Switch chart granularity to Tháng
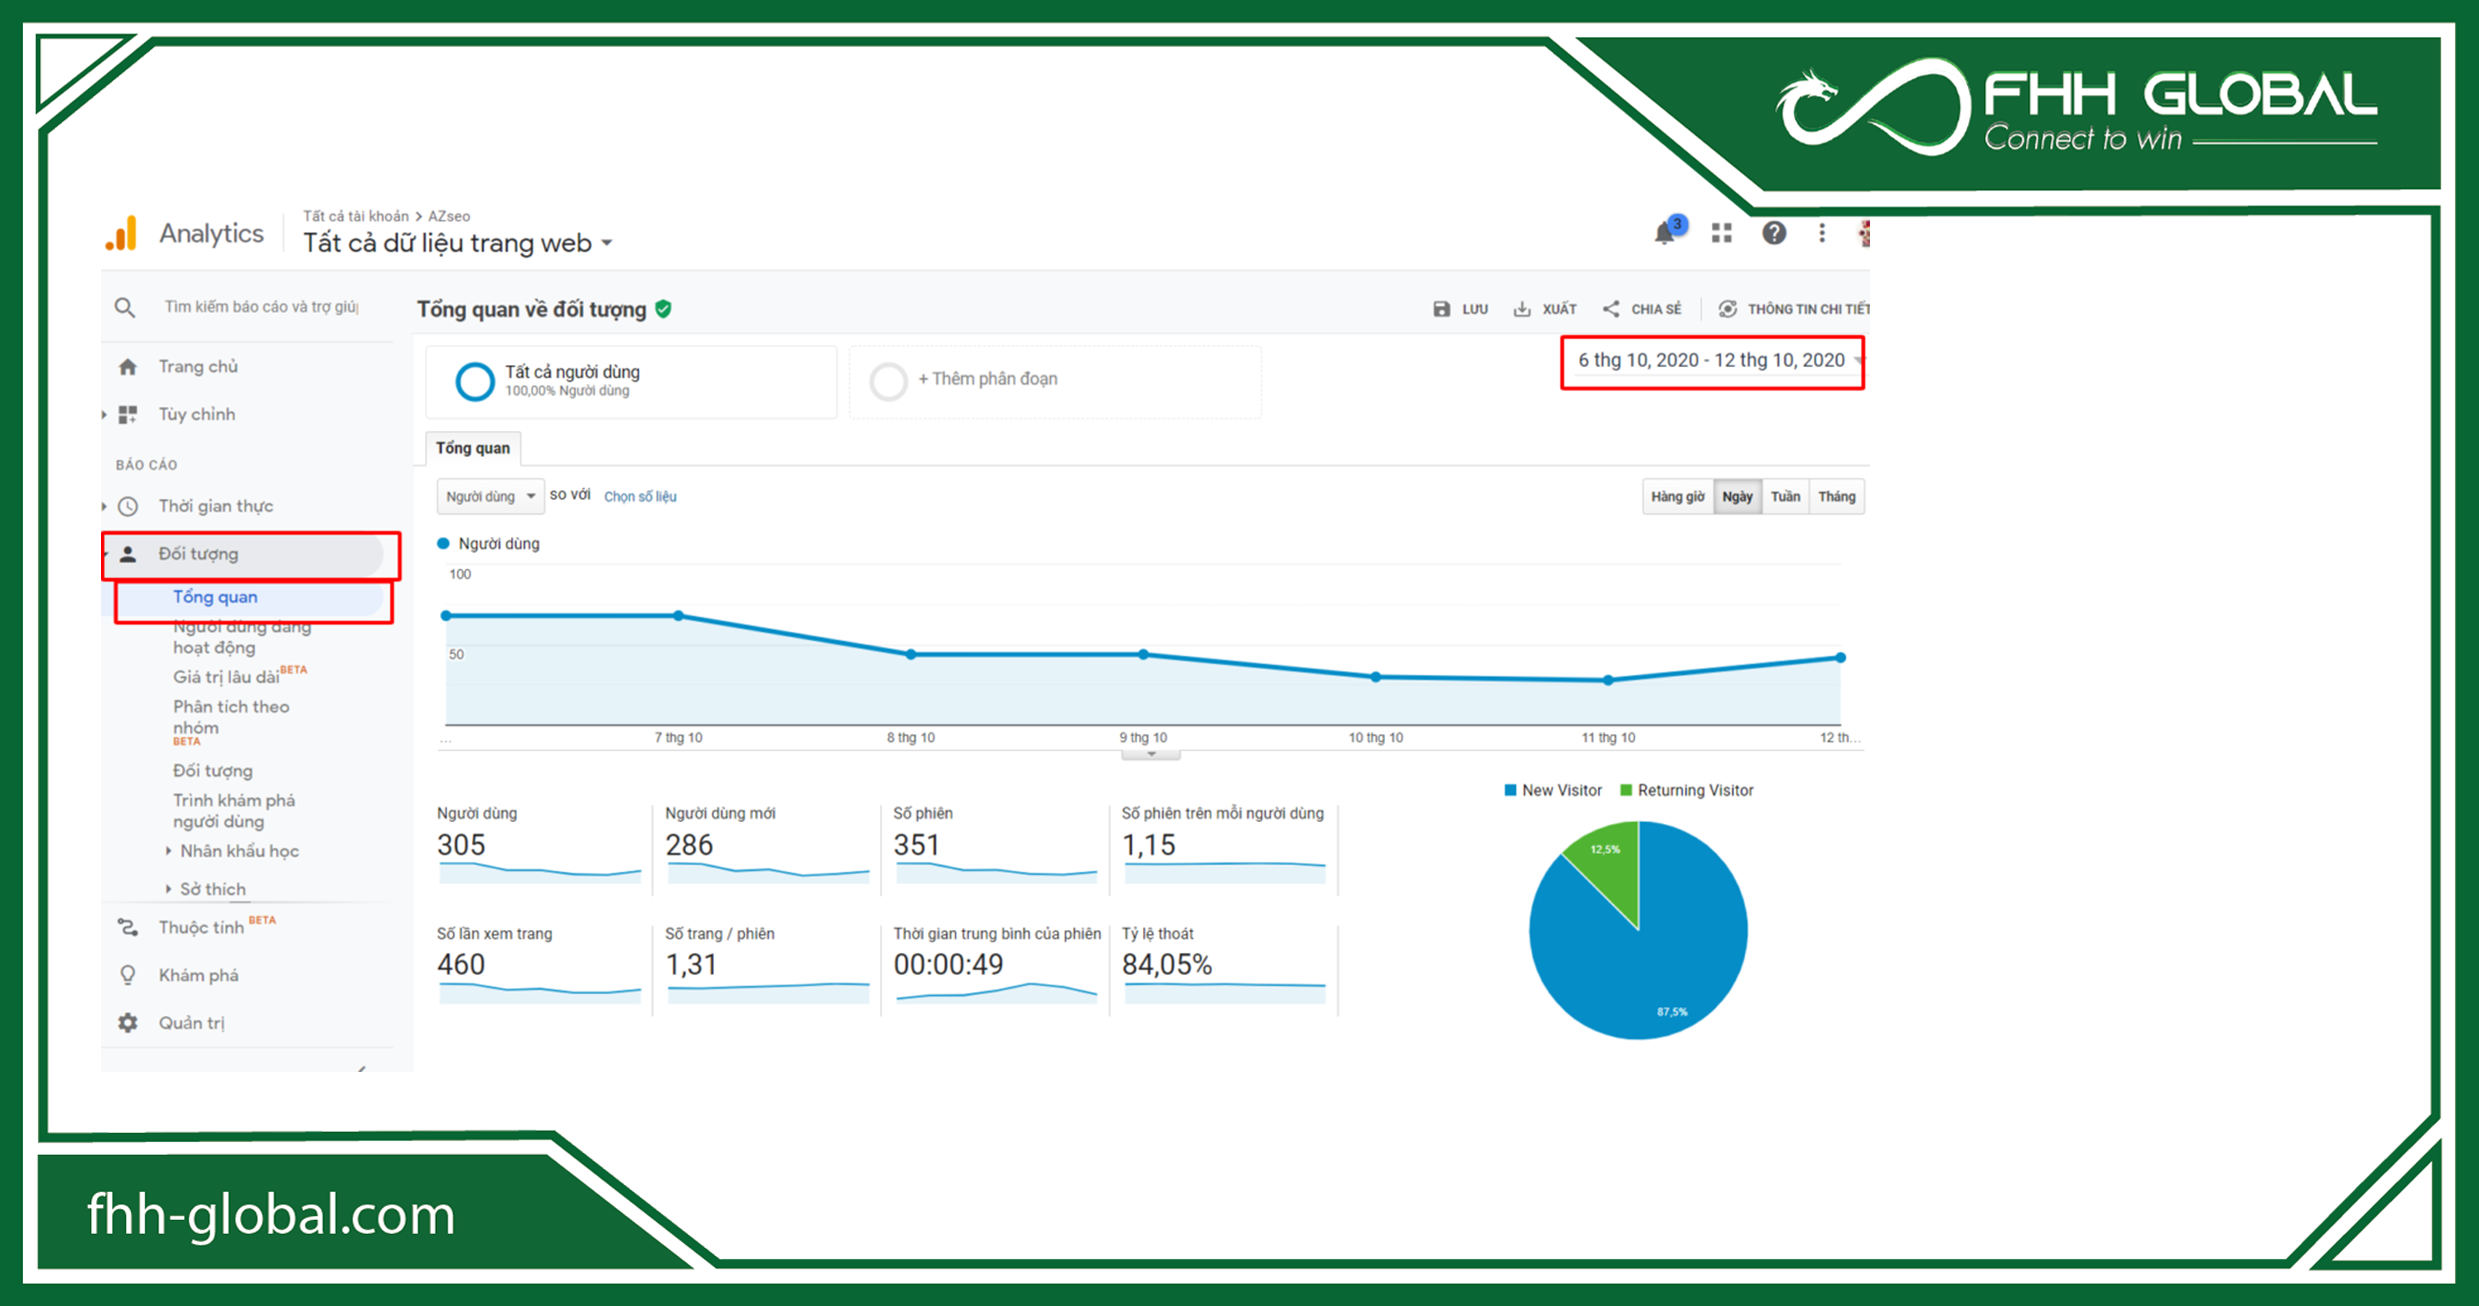This screenshot has height=1306, width=2479. tap(1836, 496)
